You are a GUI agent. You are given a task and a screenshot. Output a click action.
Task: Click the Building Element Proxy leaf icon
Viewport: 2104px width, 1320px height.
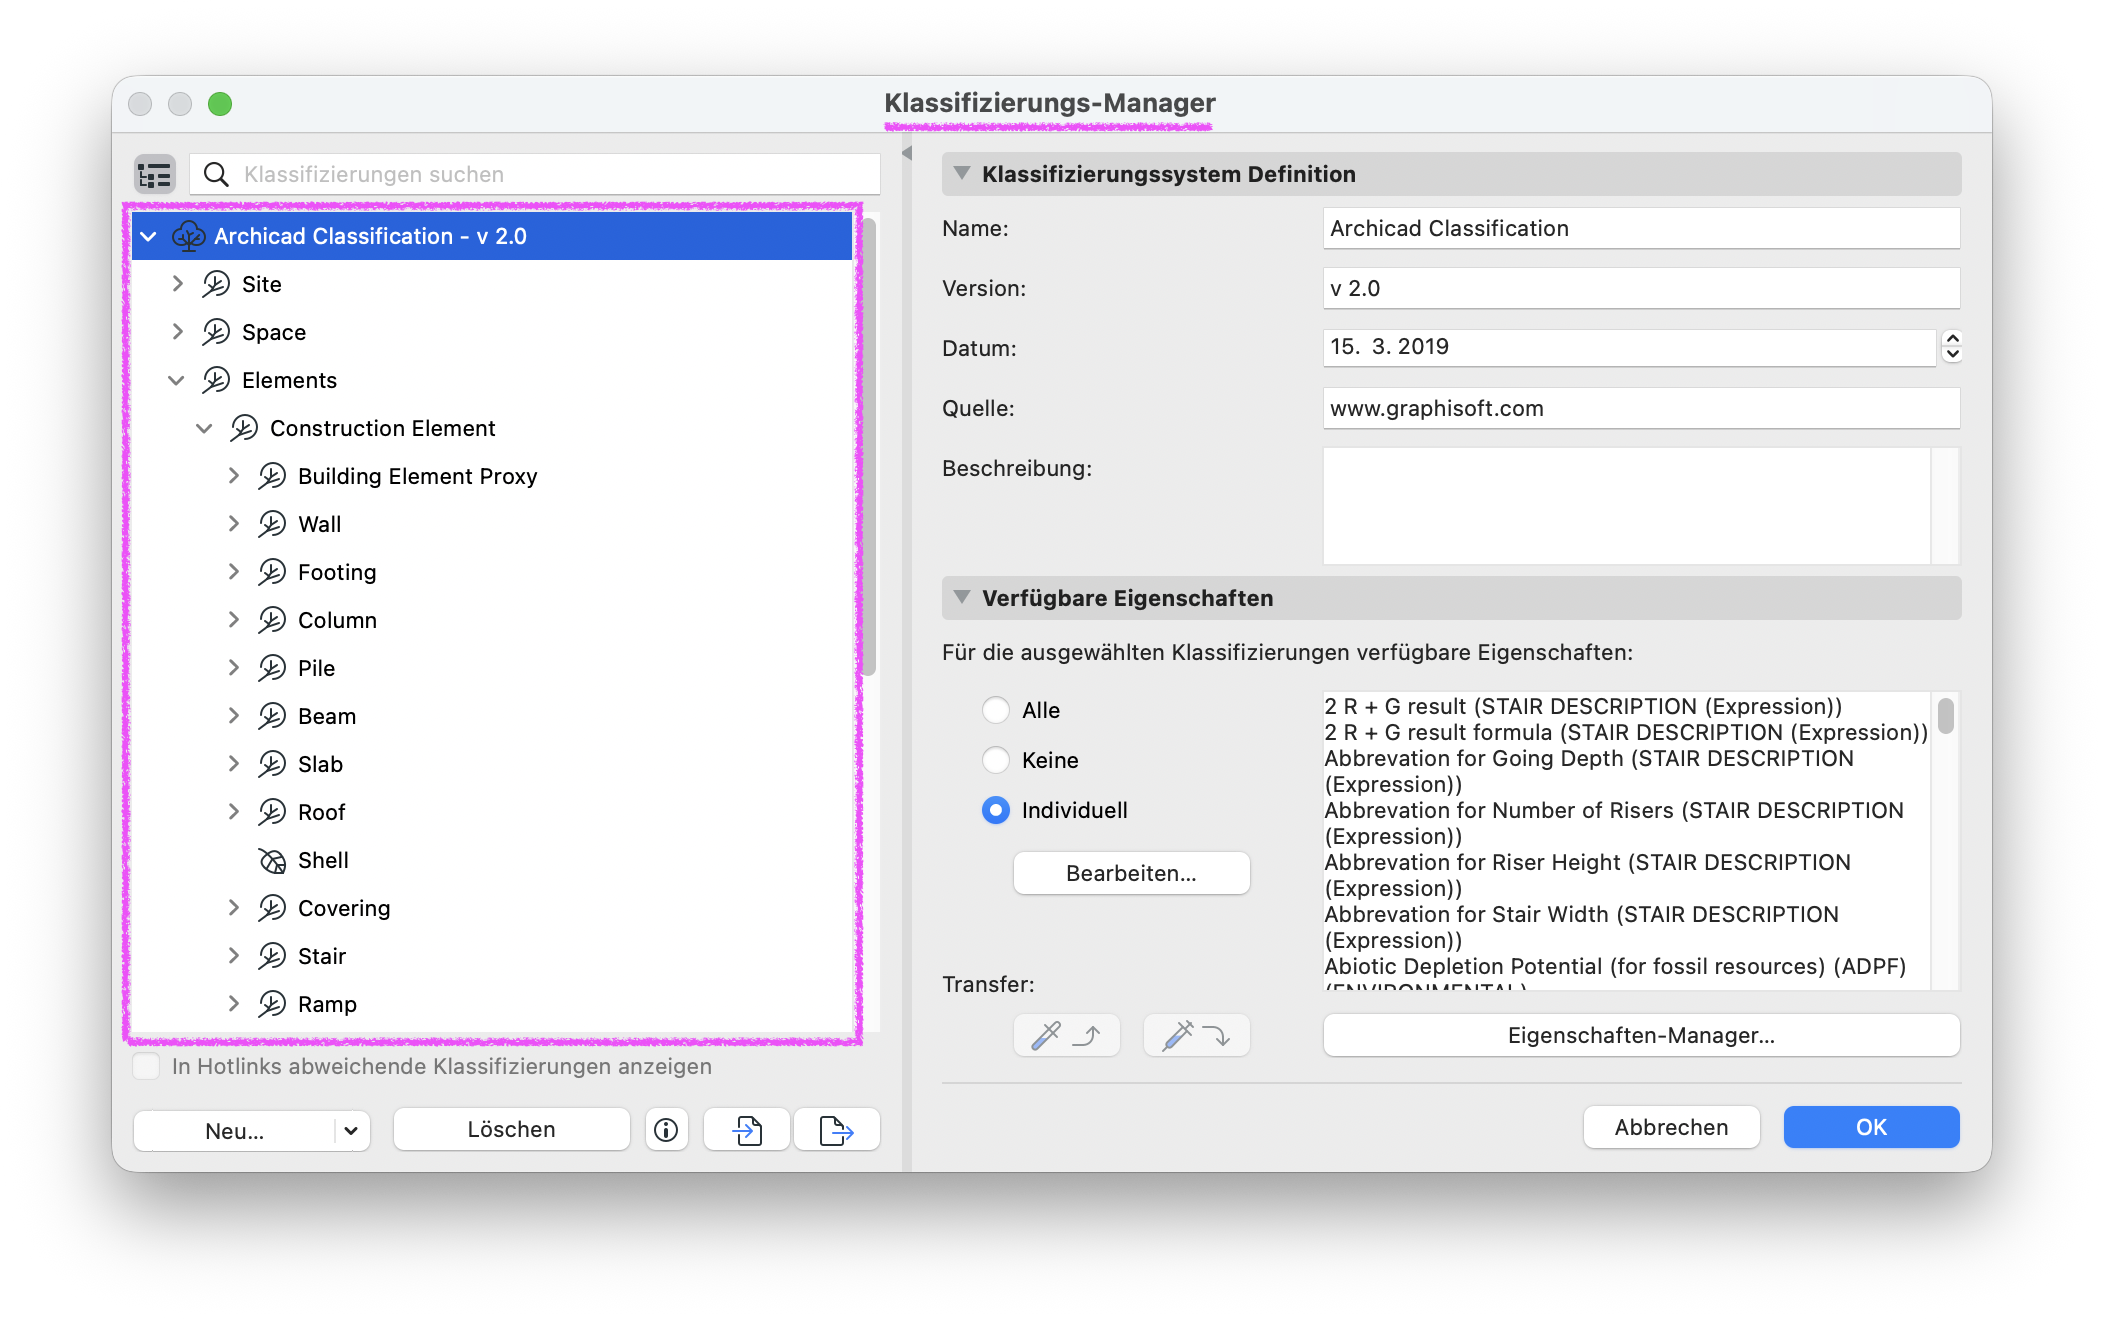272,476
